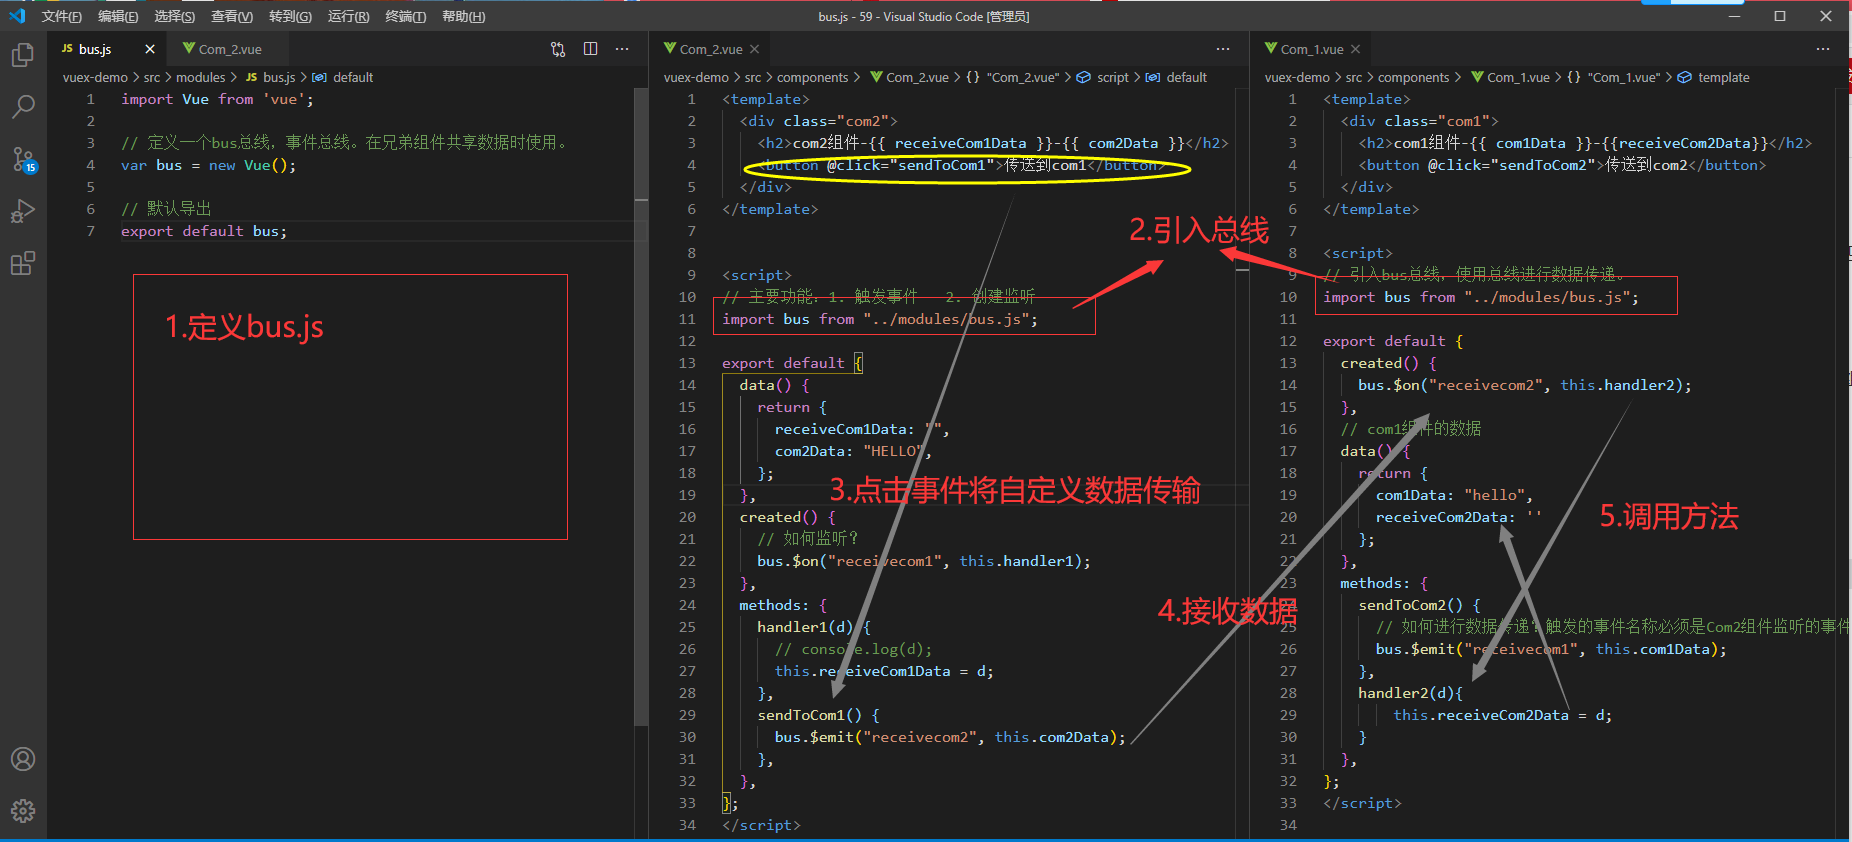This screenshot has height=842, width=1852.
Task: Close the Com_2.vue tab in the middle group
Action: click(754, 49)
